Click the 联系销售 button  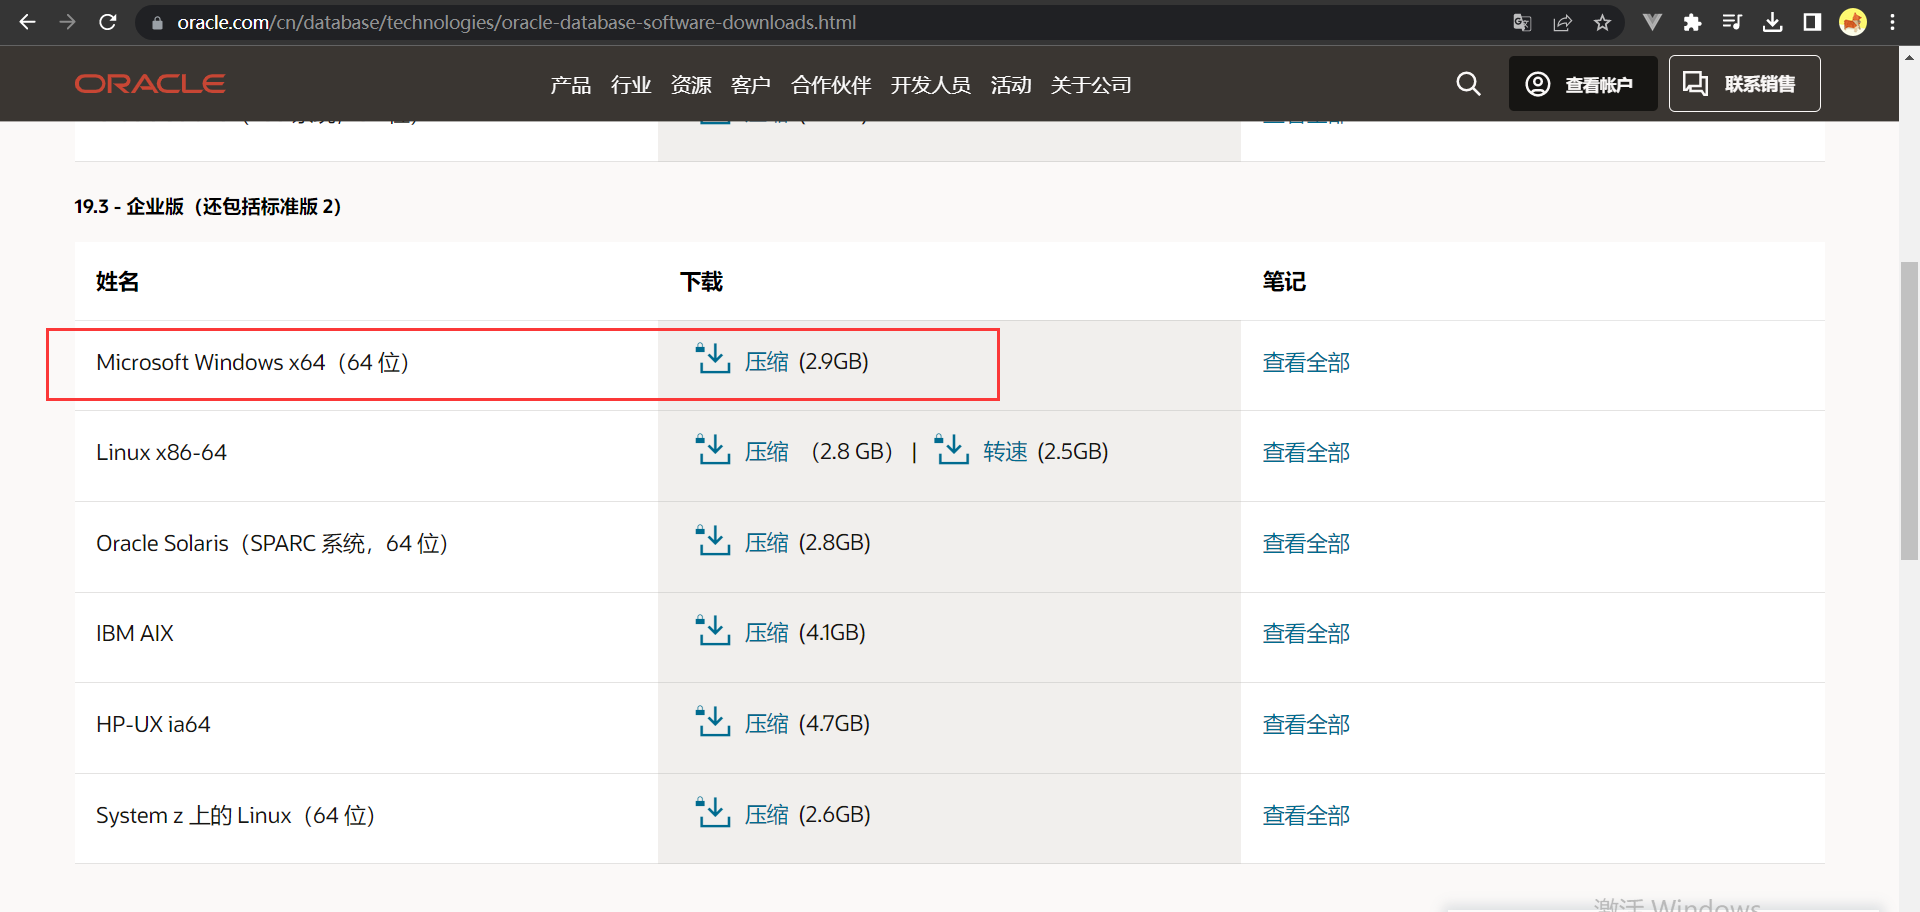click(1744, 84)
